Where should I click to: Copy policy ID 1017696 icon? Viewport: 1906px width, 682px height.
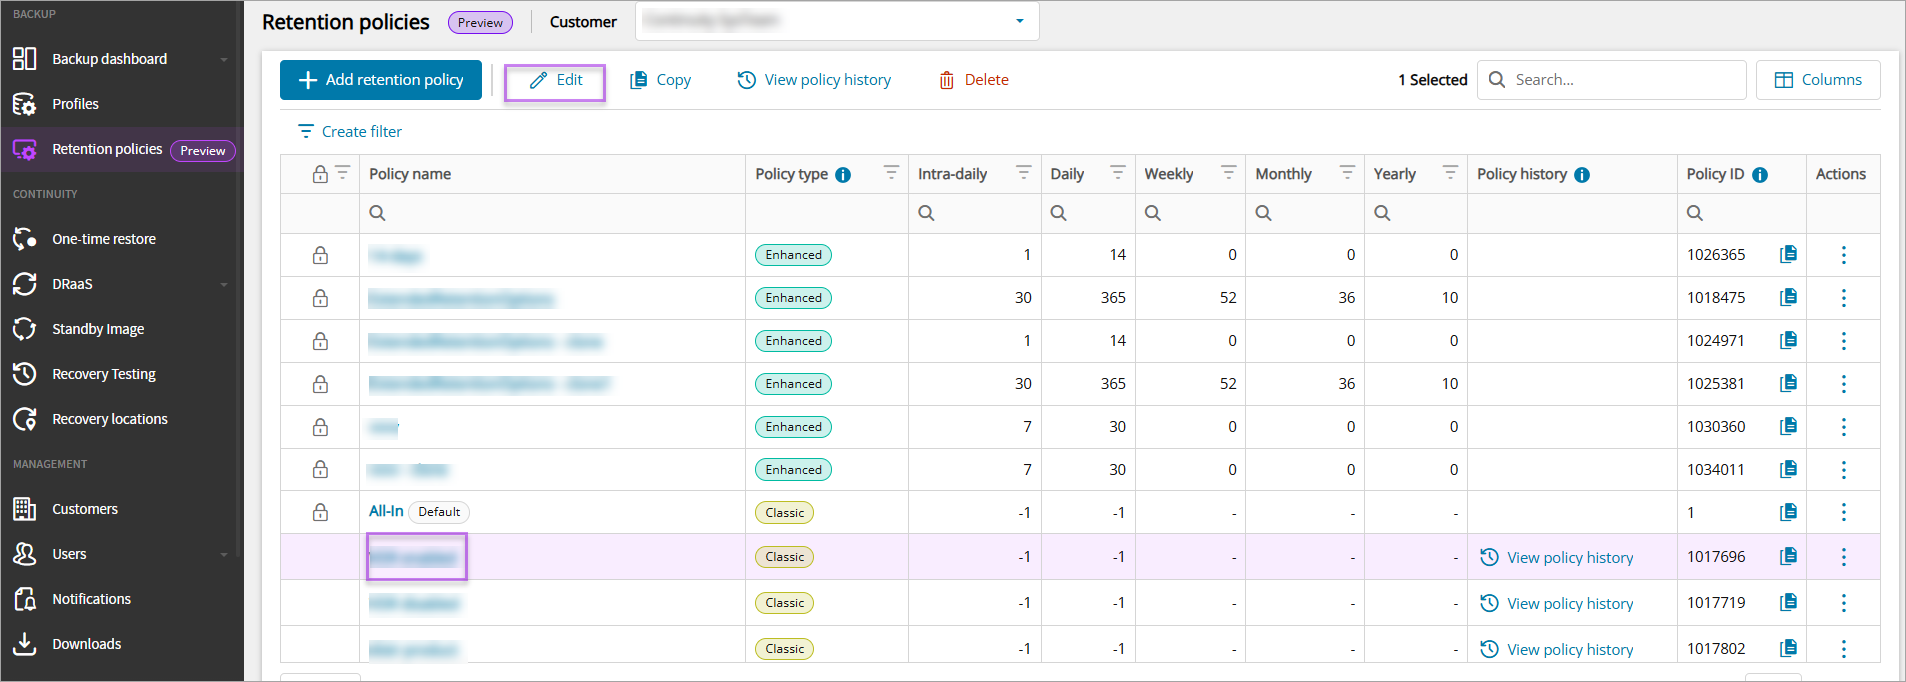tap(1788, 556)
